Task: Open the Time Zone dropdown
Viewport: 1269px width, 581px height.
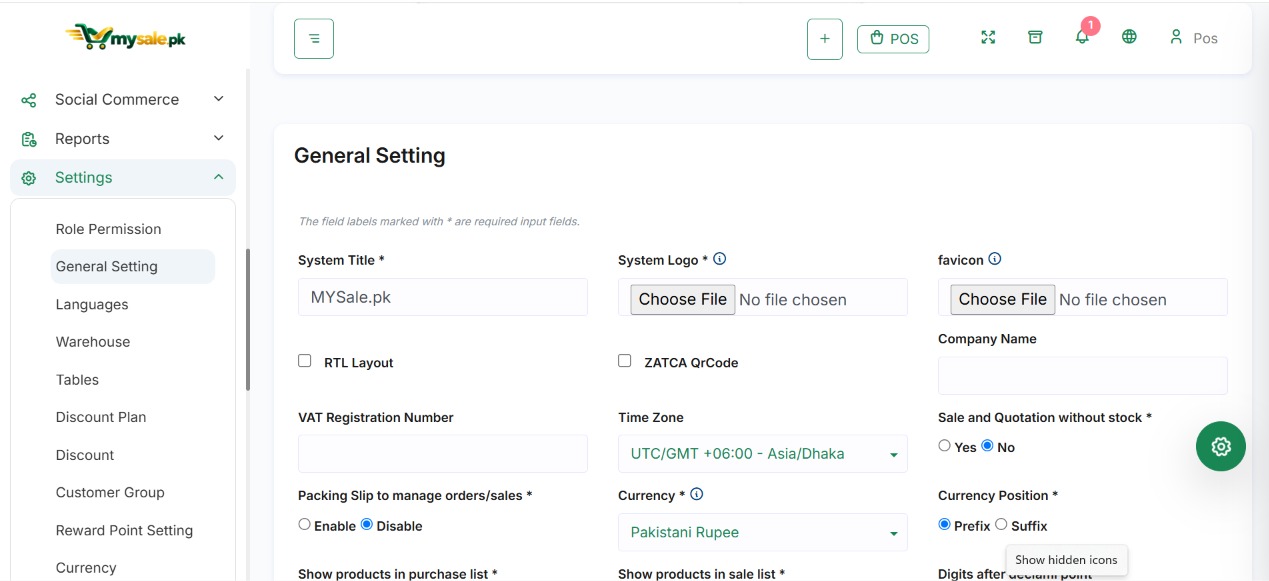Action: tap(763, 454)
